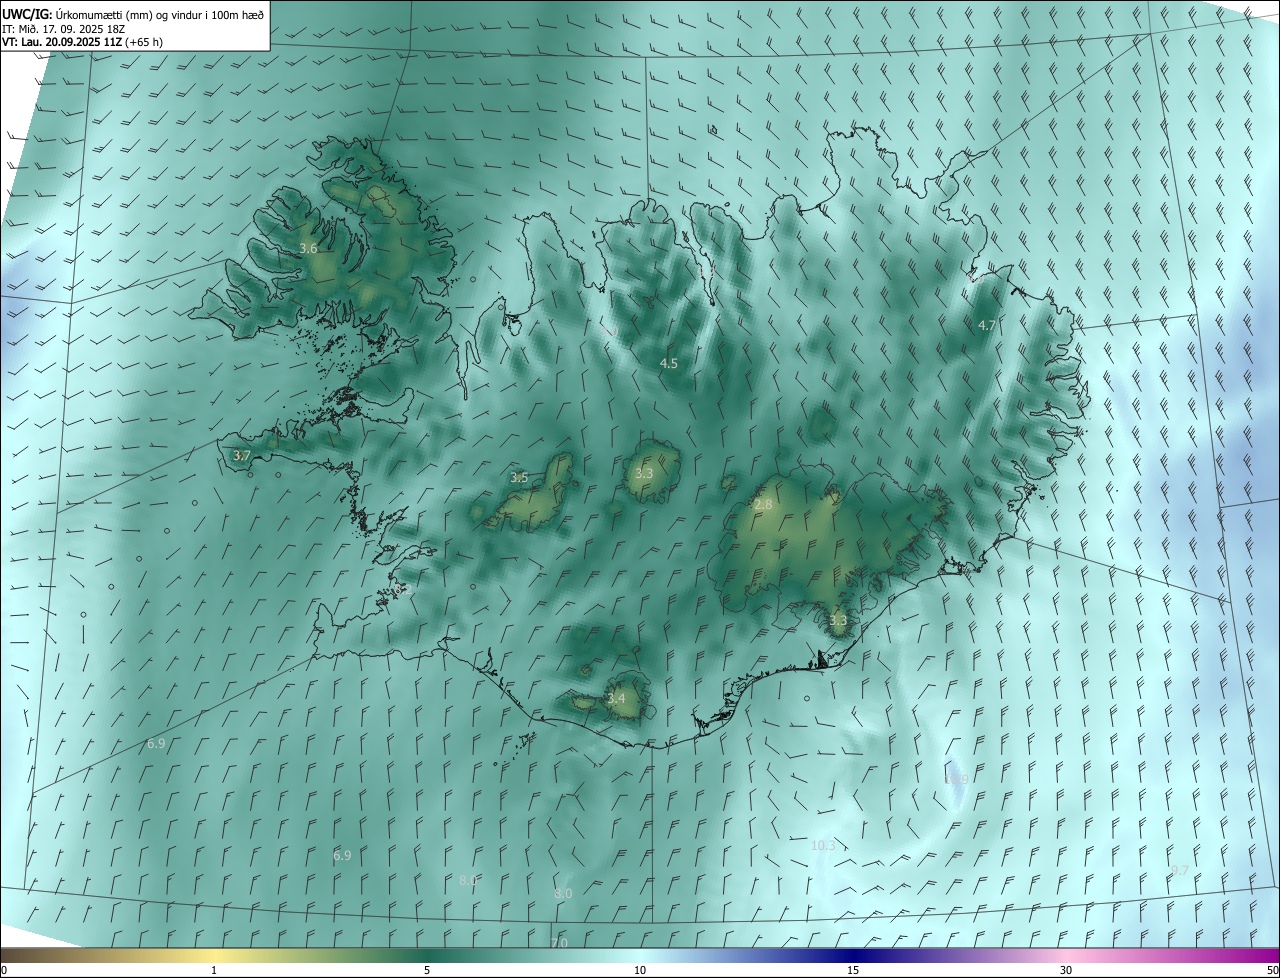Click the 7.0 value label above the color bar

click(559, 943)
